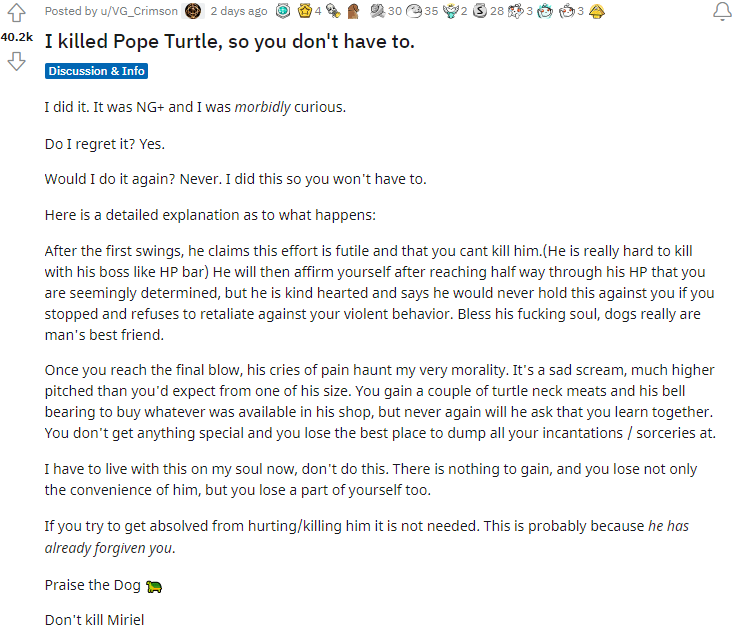Click the white face award showing 35
This screenshot has height=634, width=736.
[414, 11]
